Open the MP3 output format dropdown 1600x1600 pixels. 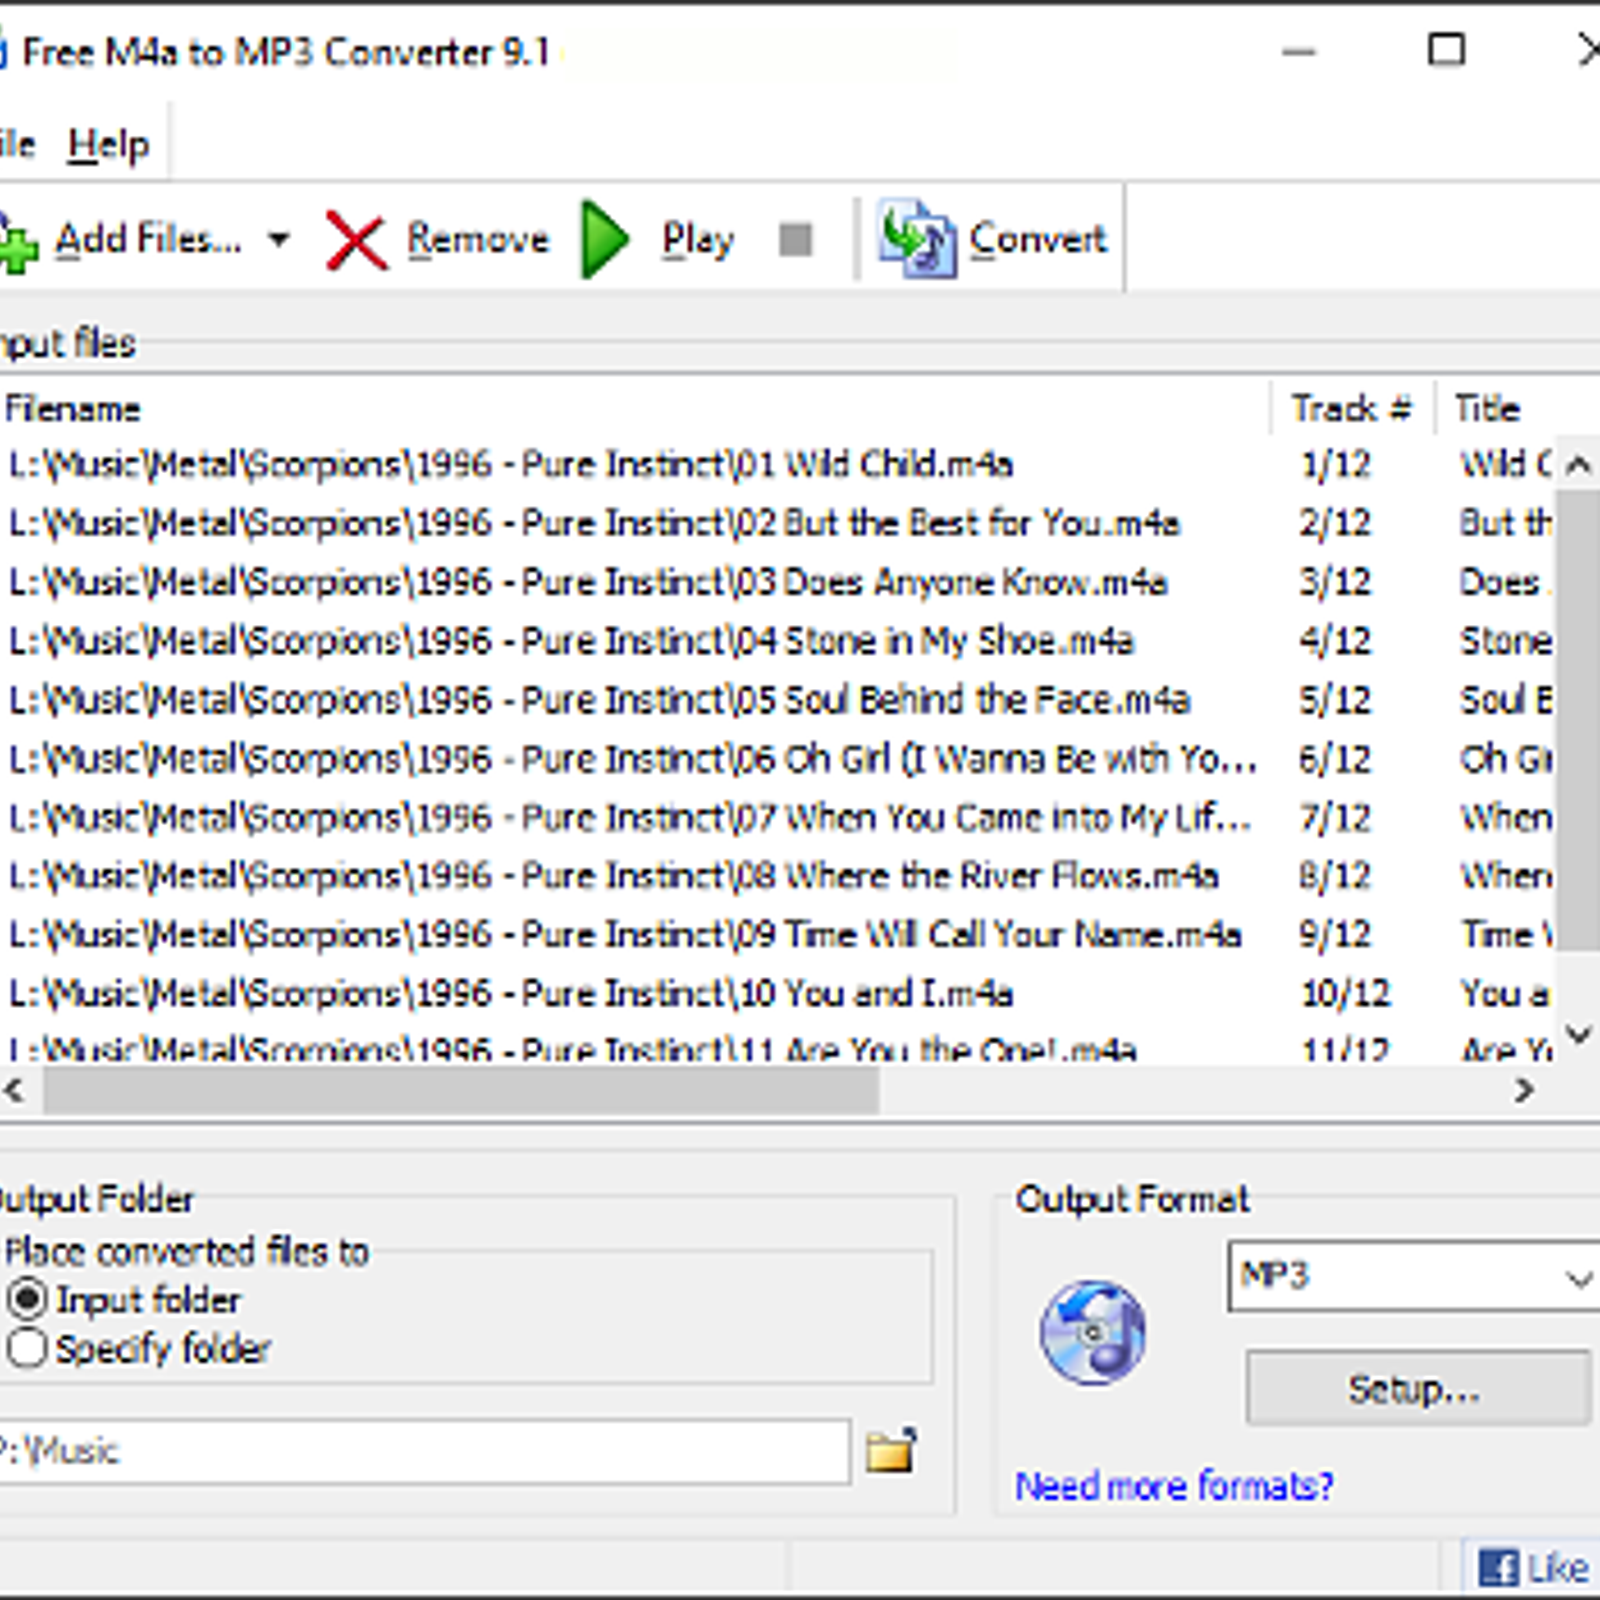tap(1414, 1276)
